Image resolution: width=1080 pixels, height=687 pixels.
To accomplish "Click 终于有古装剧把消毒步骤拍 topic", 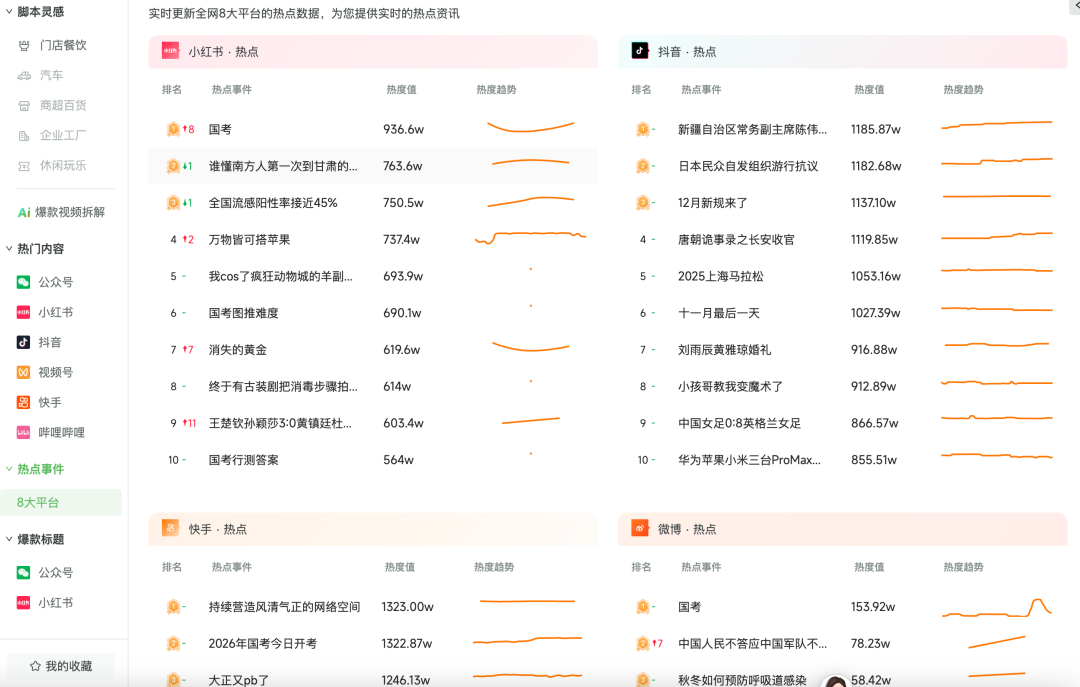I will pyautogui.click(x=283, y=387).
